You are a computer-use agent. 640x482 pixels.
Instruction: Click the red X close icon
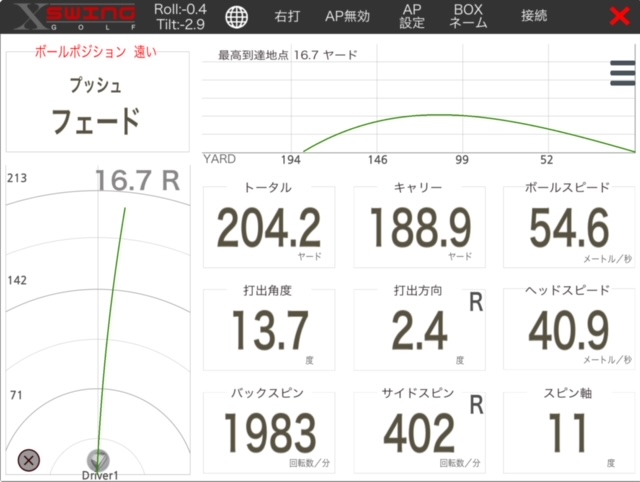(619, 17)
